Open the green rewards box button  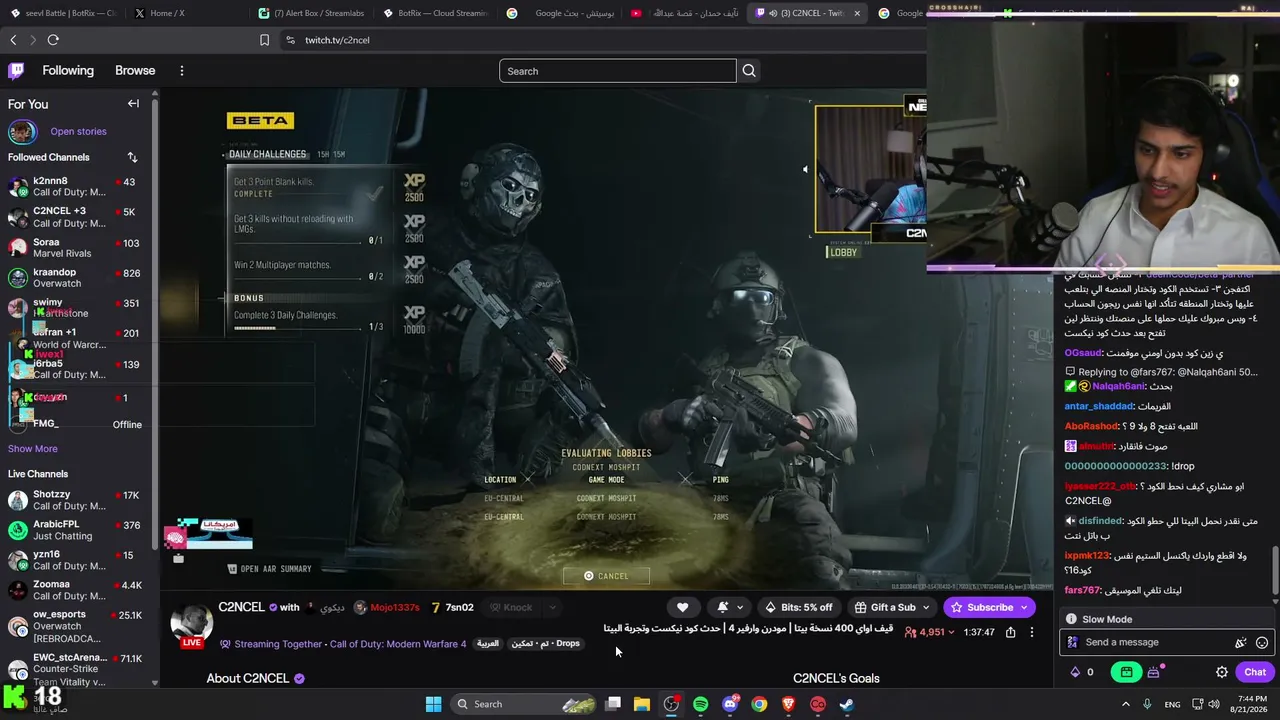1127,672
